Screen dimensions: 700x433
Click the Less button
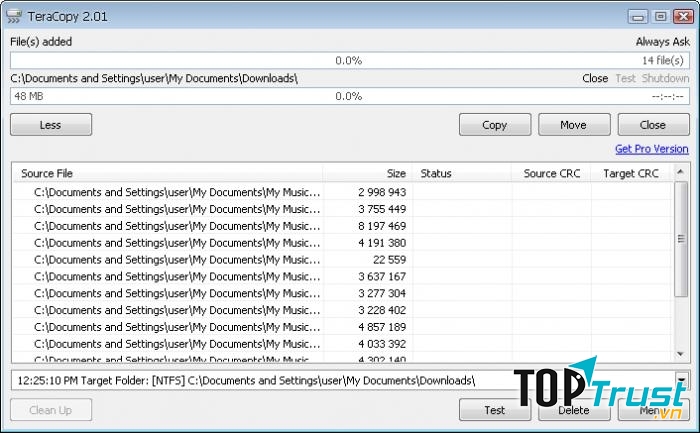click(x=51, y=125)
